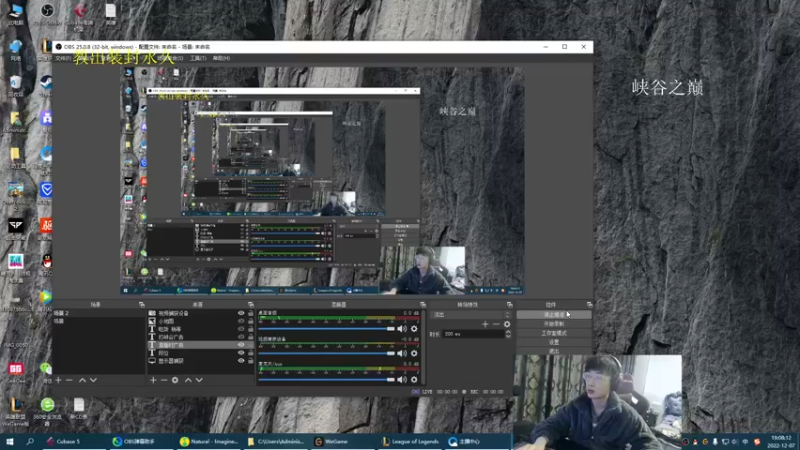The width and height of the screenshot is (800, 450).
Task: Toggle lock of 小地图 source
Action: coord(251,321)
